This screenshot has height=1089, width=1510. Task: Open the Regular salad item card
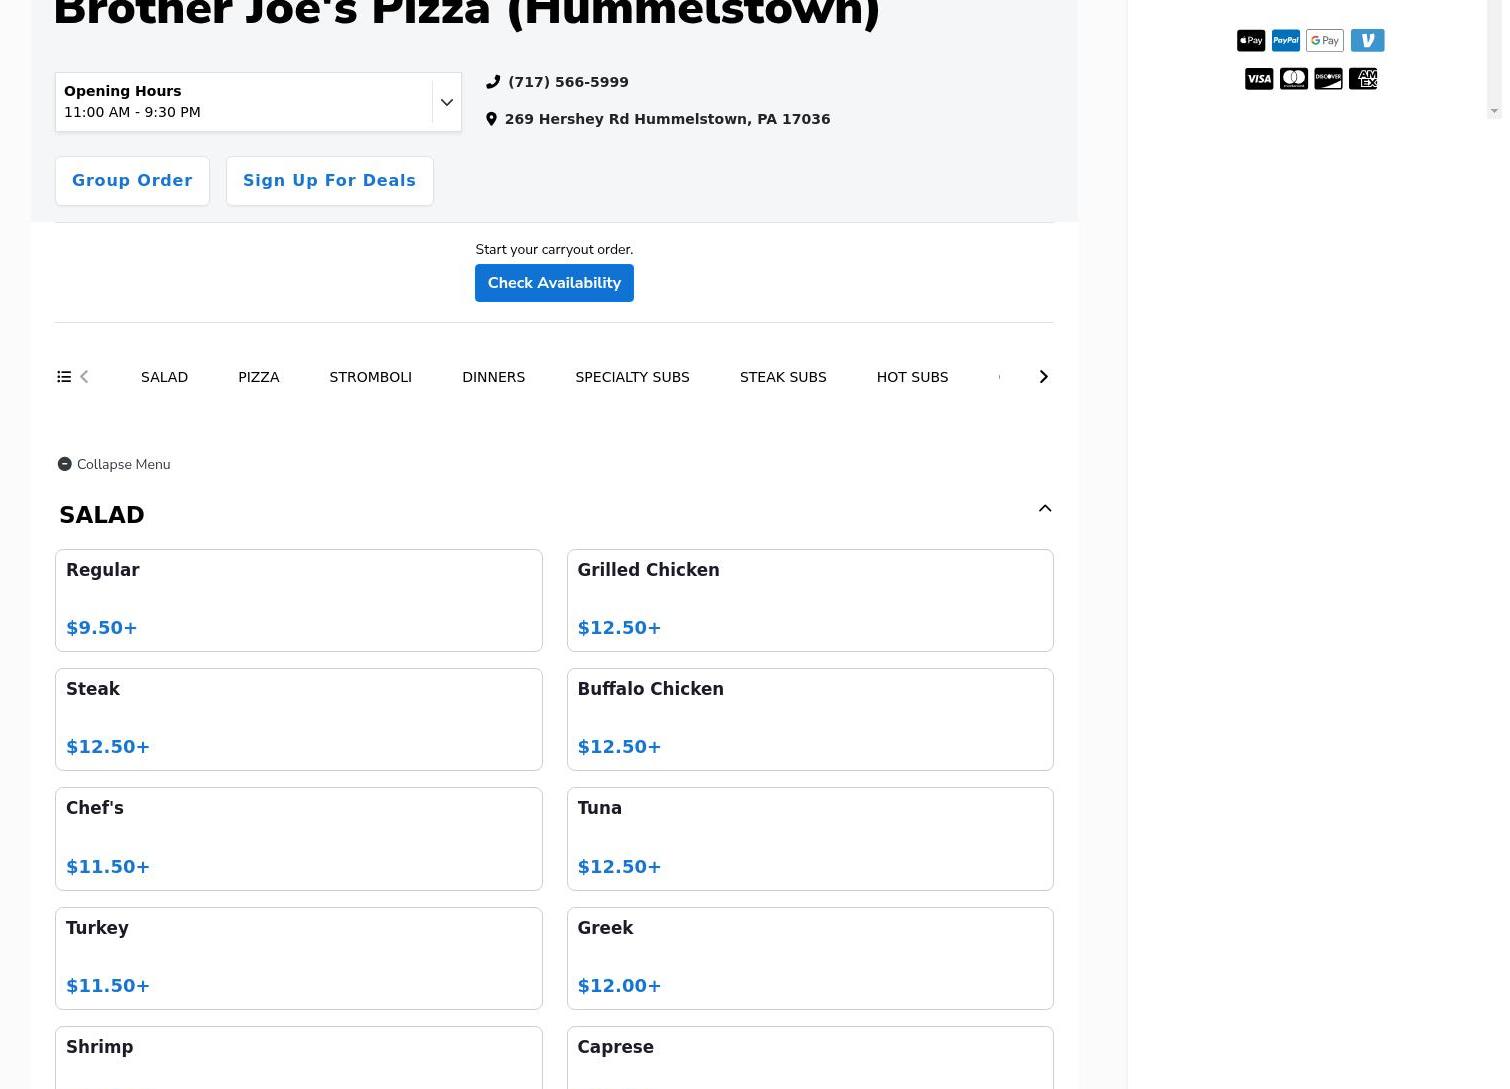299,600
